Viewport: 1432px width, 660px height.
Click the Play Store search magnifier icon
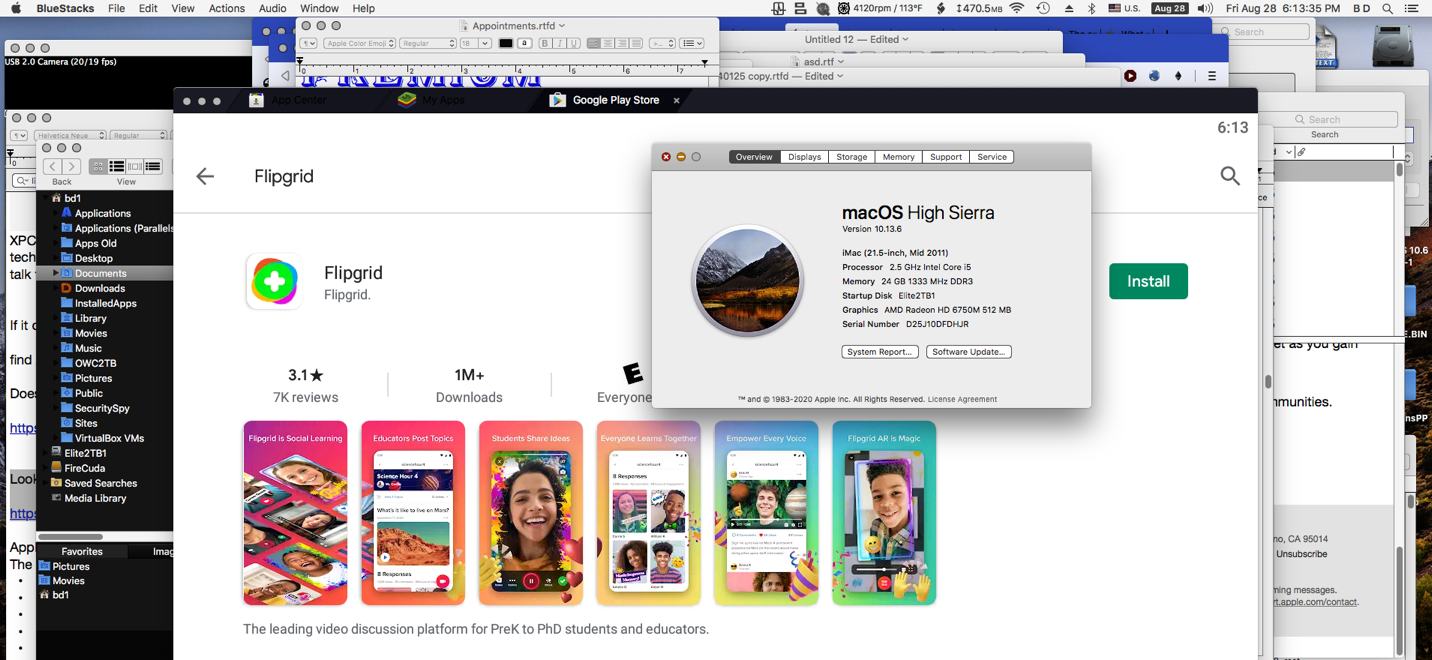tap(1230, 176)
